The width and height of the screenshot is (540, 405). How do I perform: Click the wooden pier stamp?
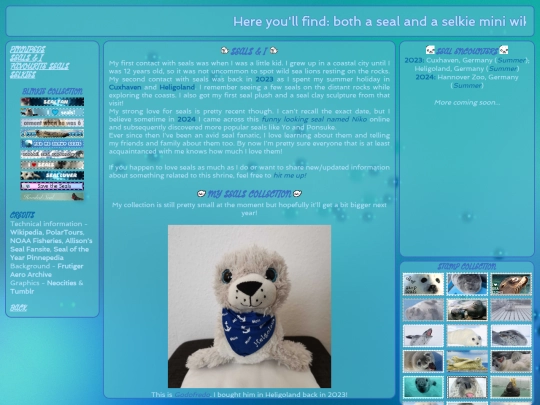[511, 310]
